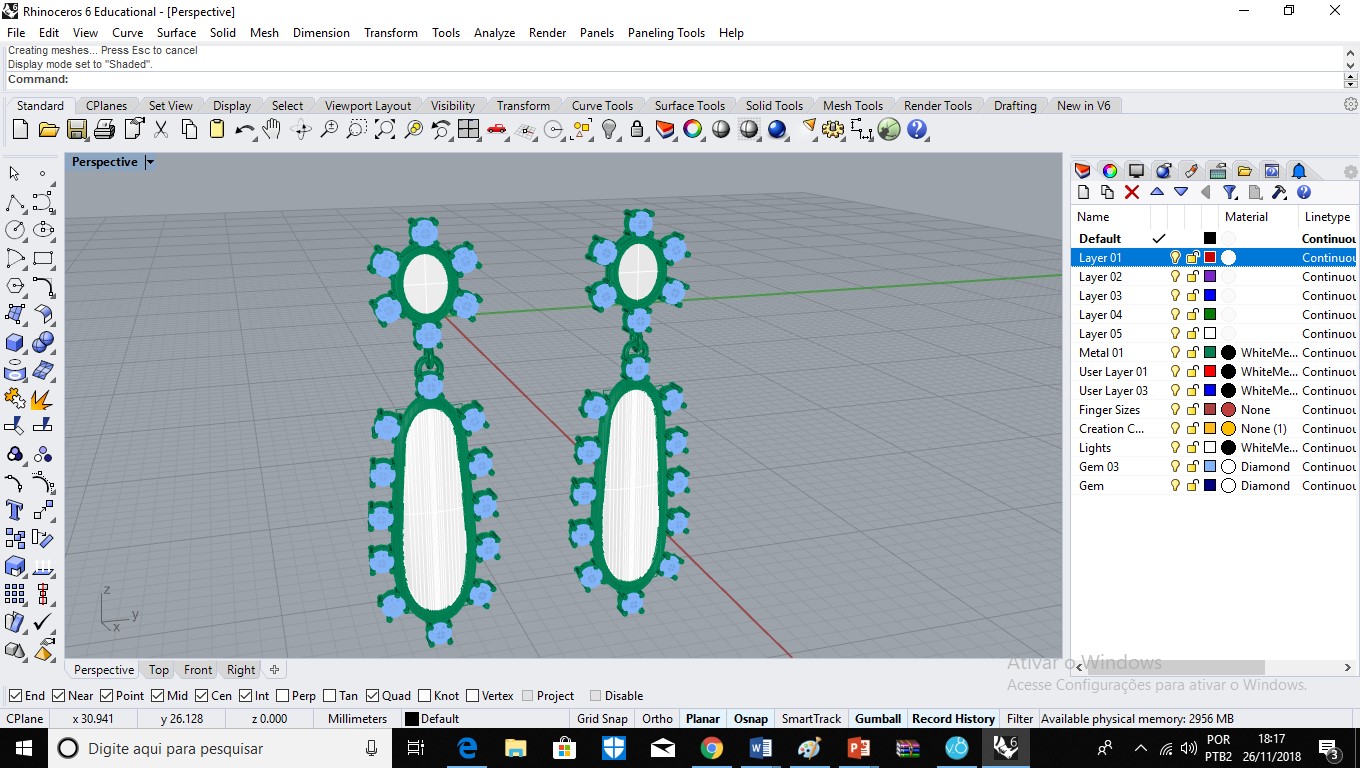This screenshot has width=1360, height=768.
Task: Switch to the Right viewport tab
Action: [241, 670]
